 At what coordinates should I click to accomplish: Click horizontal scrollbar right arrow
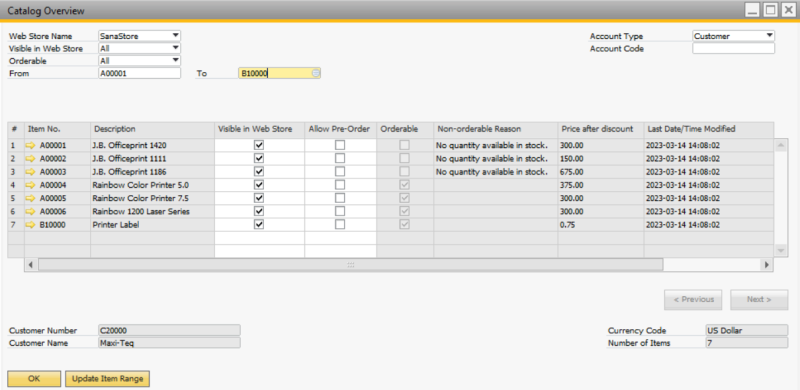click(x=766, y=265)
